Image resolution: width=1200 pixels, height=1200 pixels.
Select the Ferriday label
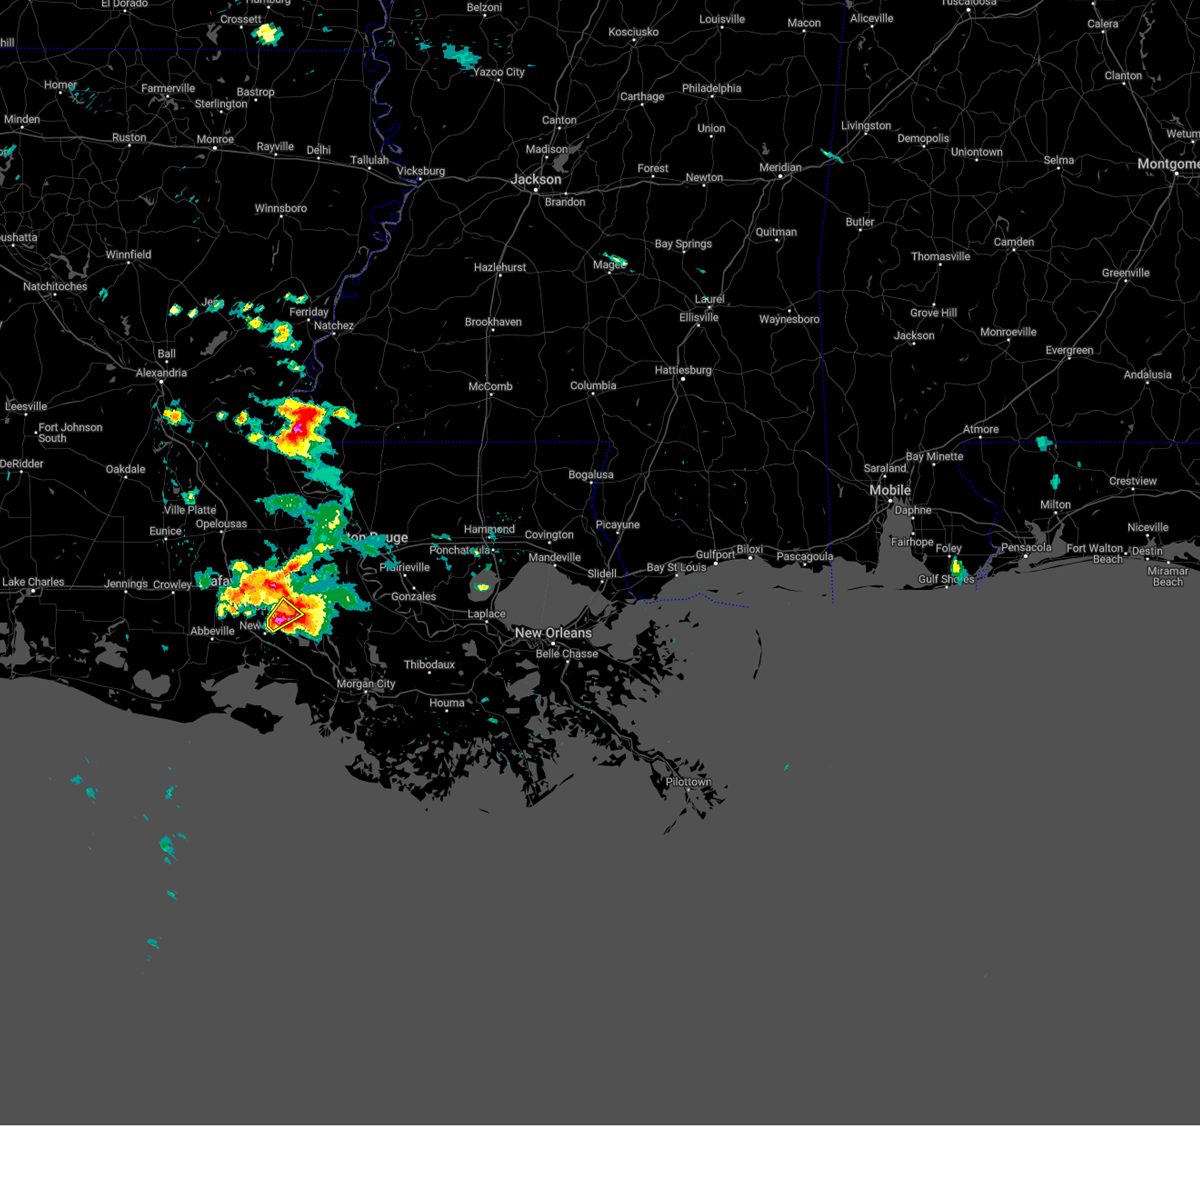tap(309, 312)
